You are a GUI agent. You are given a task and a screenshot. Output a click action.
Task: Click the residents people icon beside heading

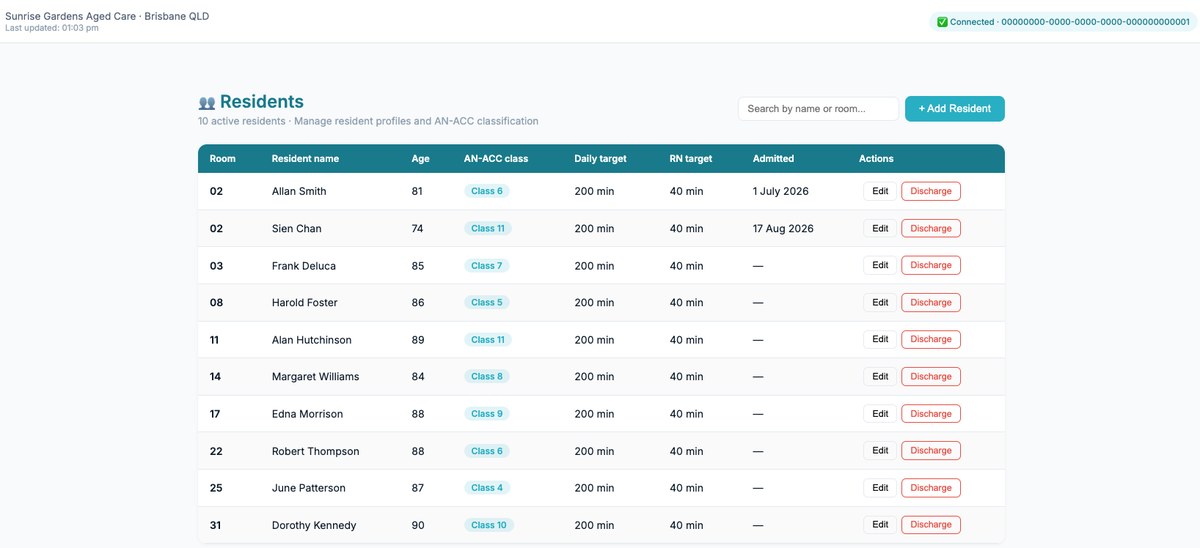pos(206,102)
